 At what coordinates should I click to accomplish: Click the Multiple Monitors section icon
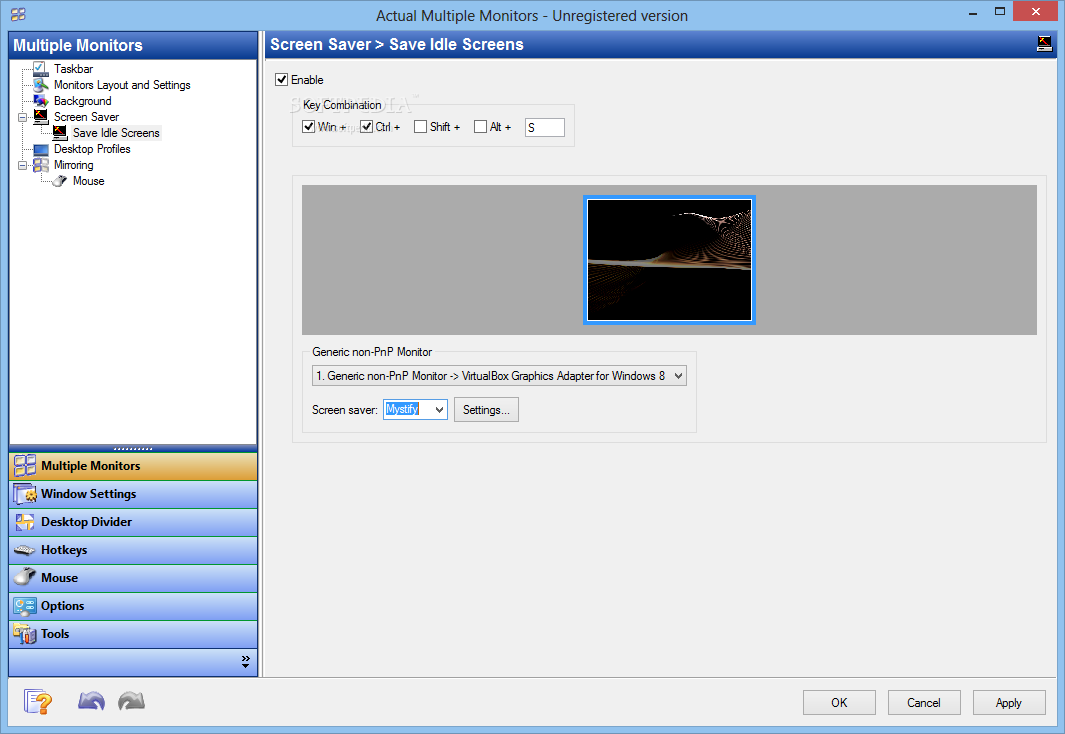pyautogui.click(x=25, y=466)
